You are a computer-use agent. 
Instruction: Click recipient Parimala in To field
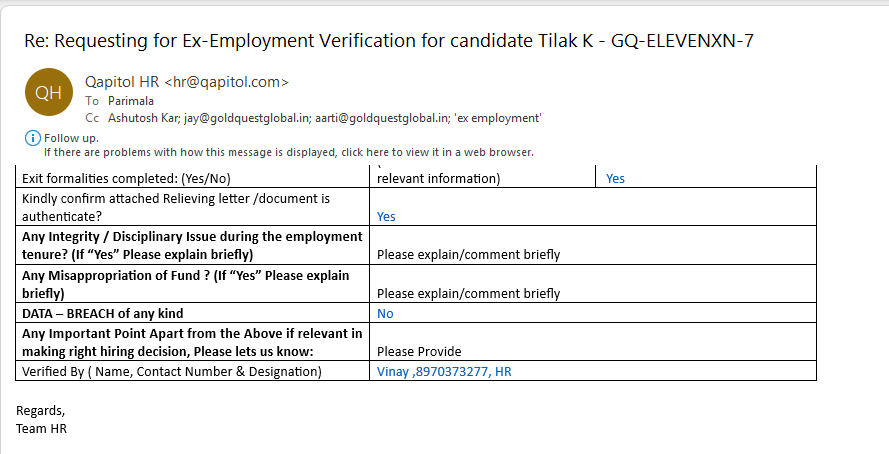coord(131,101)
